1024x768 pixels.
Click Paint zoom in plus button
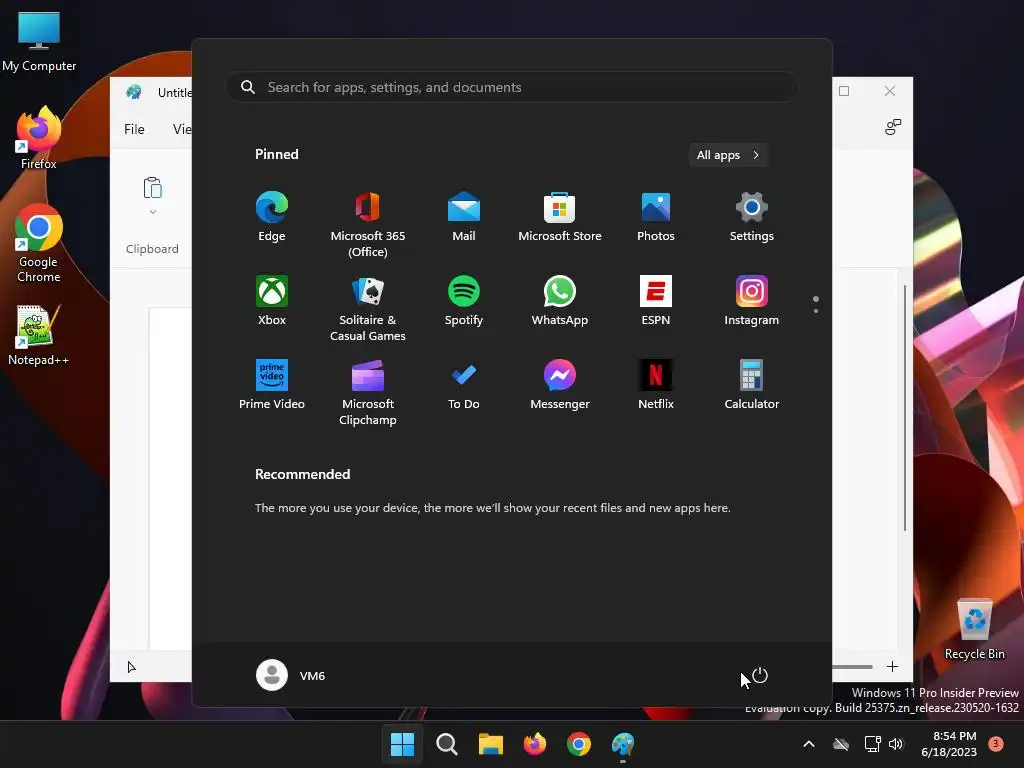pyautogui.click(x=892, y=667)
